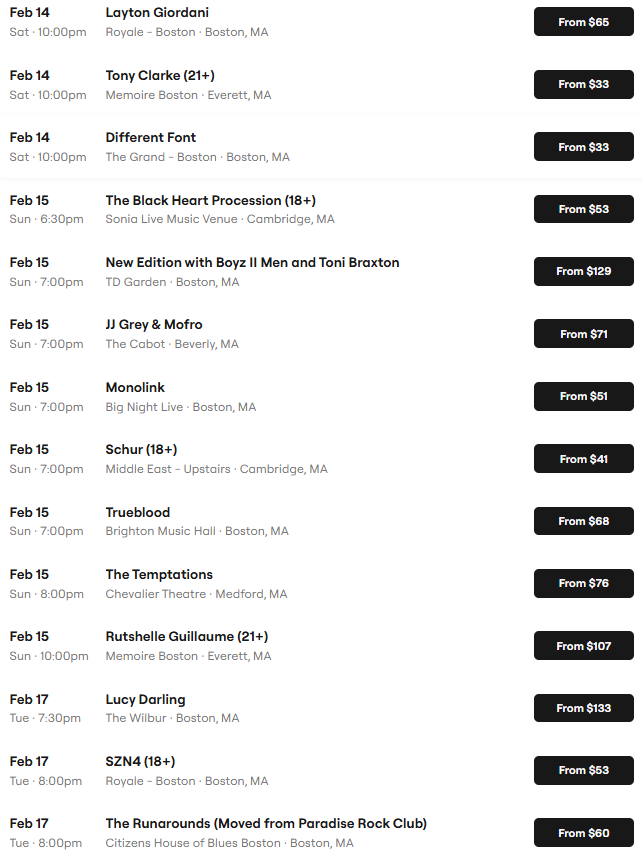The image size is (642, 865).
Task: Select 'From $68' for Trueblood tickets
Action: (x=583, y=521)
